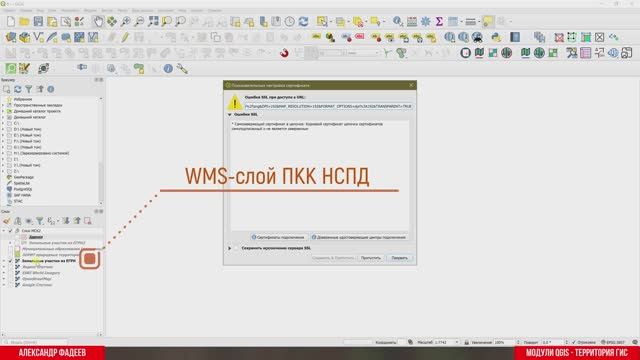This screenshot has height=360, width=640.
Task: Filter the Browser panel with funnel icon
Action: coord(29,89)
